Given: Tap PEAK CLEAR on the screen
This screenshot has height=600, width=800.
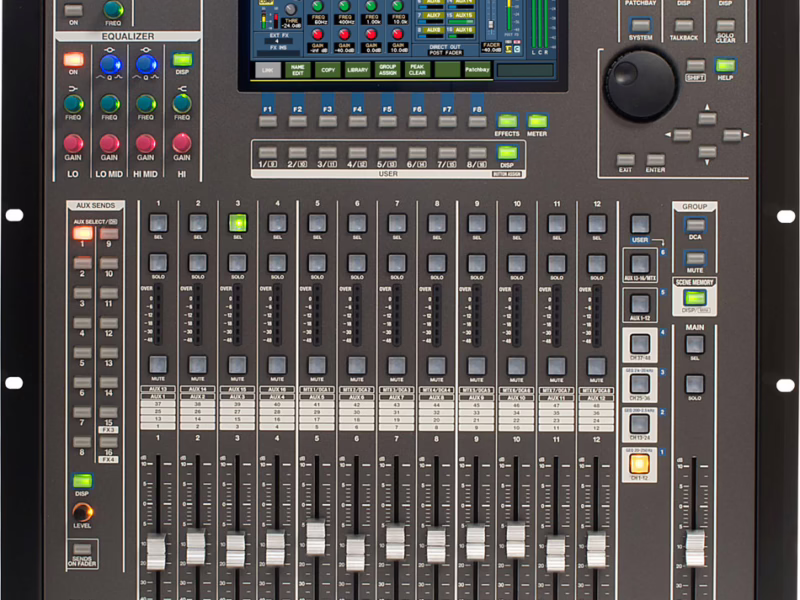Looking at the screenshot, I should 417,70.
